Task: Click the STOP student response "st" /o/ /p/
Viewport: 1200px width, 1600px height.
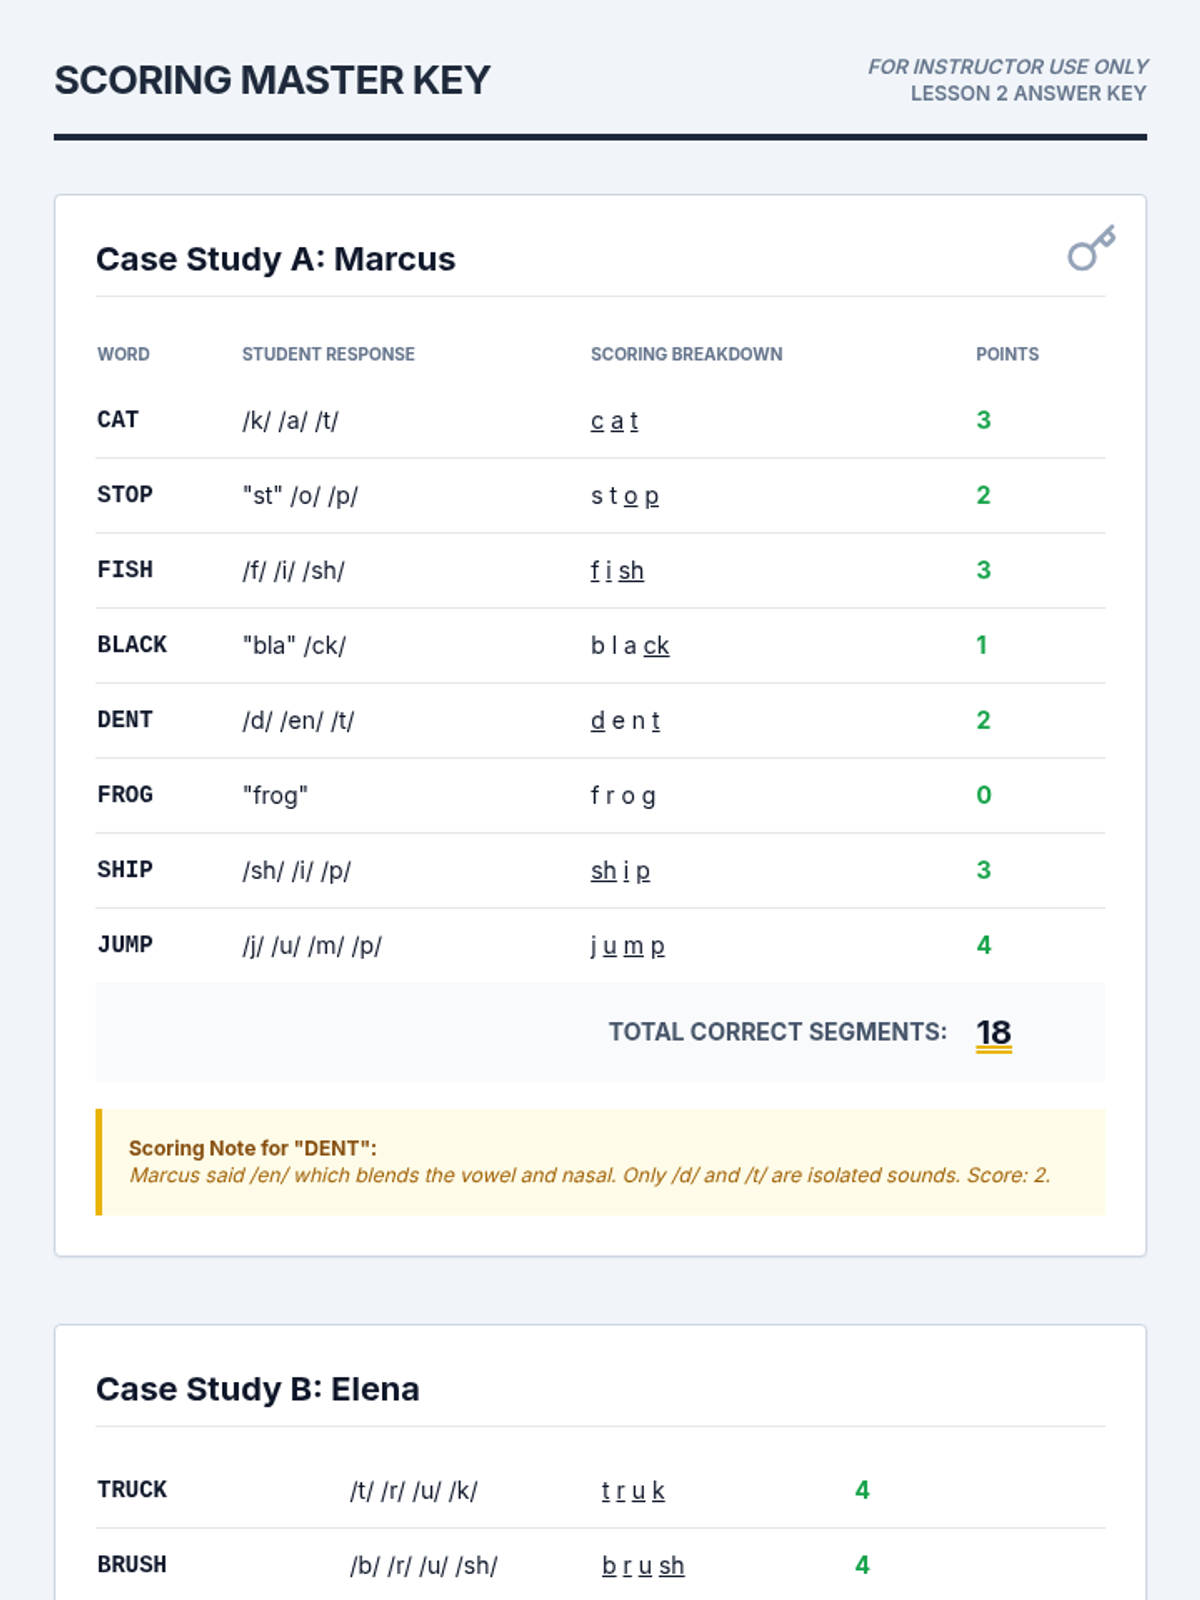Action: click(300, 496)
